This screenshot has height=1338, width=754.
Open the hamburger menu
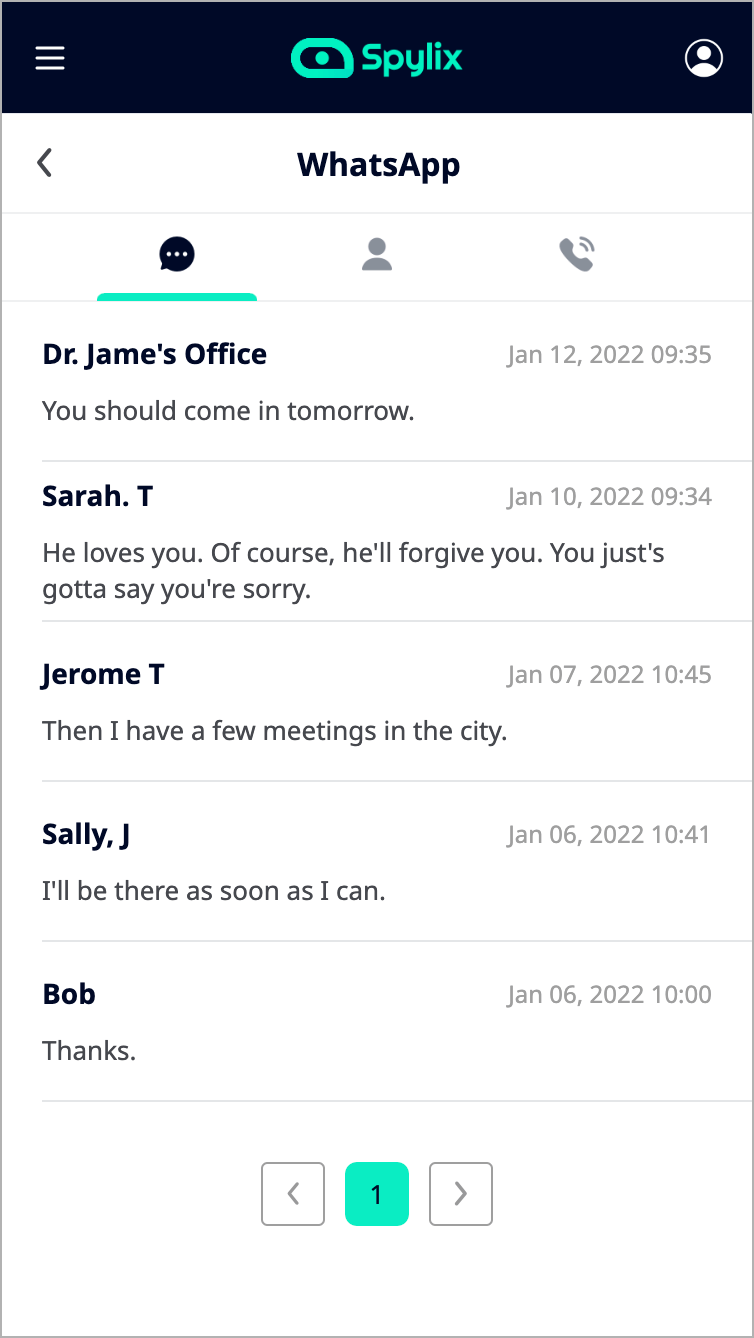click(50, 58)
